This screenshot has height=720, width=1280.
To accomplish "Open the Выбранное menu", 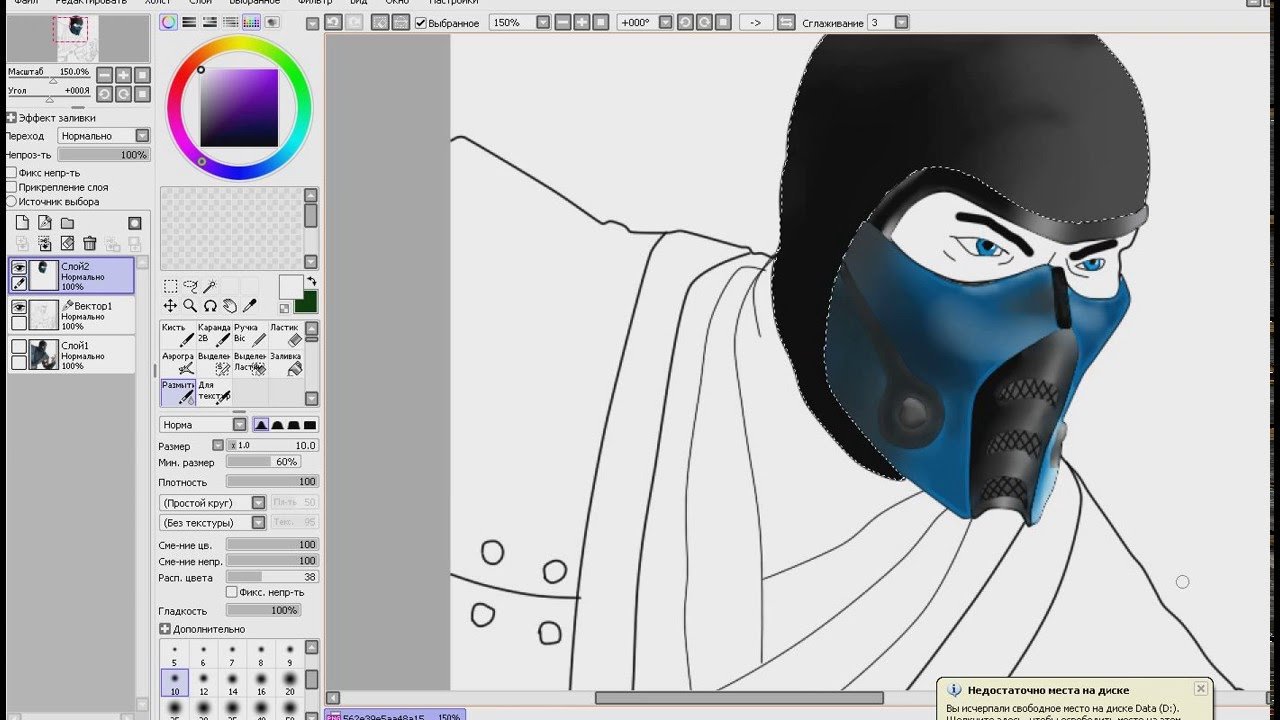I will pos(255,2).
